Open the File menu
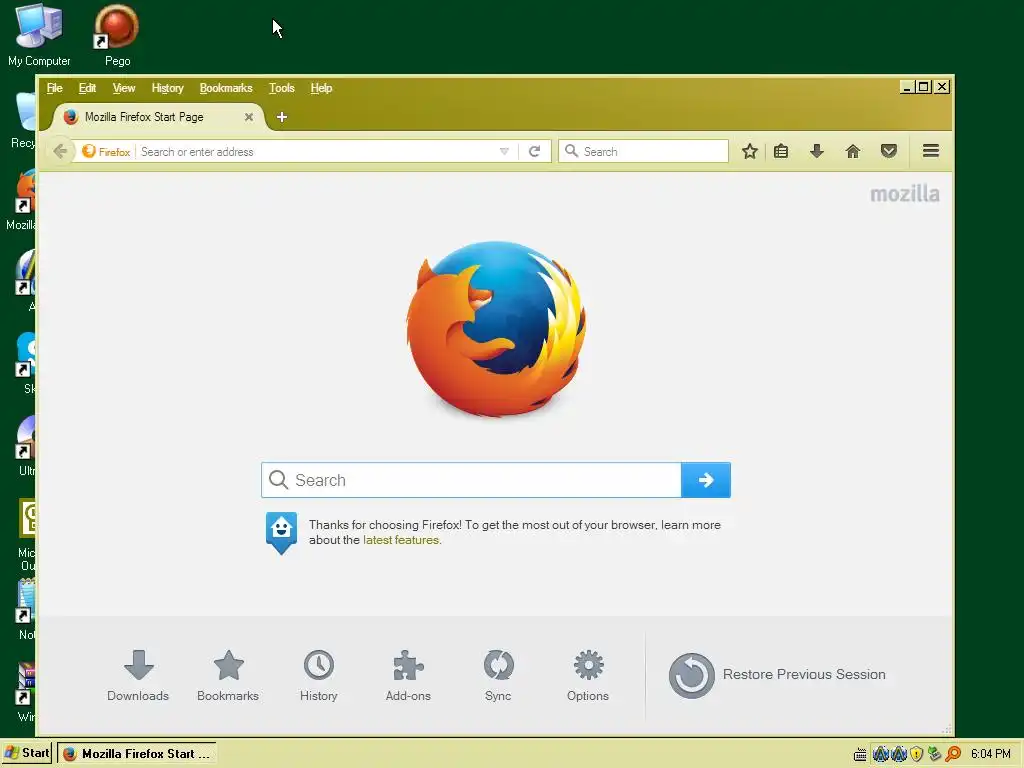Viewport: 1024px width, 768px height. 54,88
